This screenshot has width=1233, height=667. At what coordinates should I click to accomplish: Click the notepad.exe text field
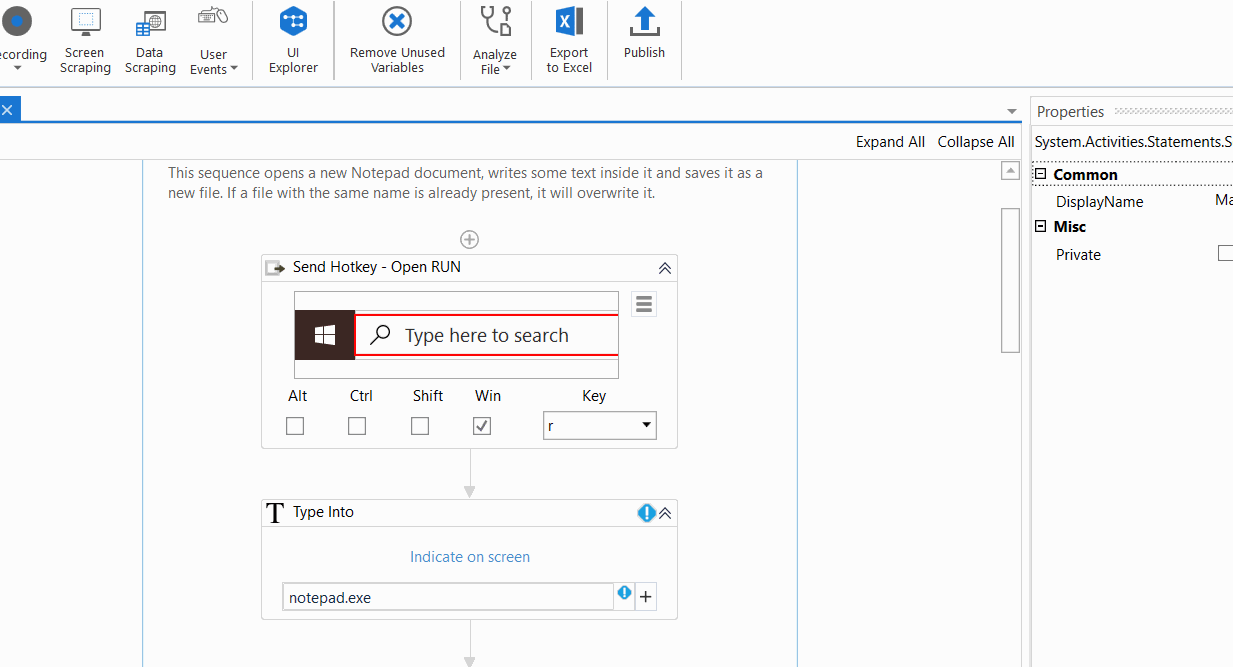click(447, 598)
